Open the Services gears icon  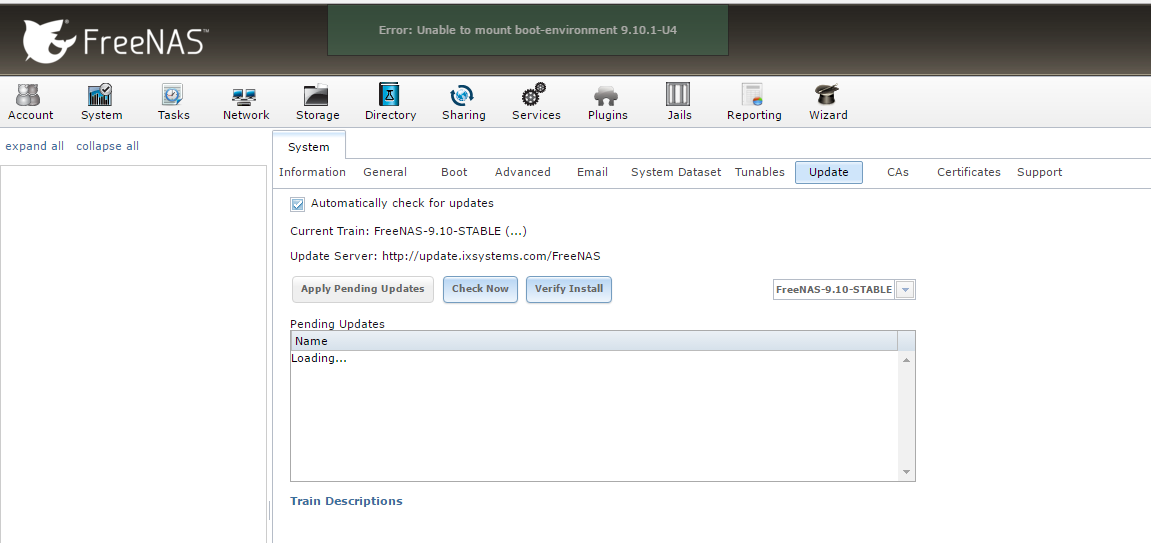[534, 95]
